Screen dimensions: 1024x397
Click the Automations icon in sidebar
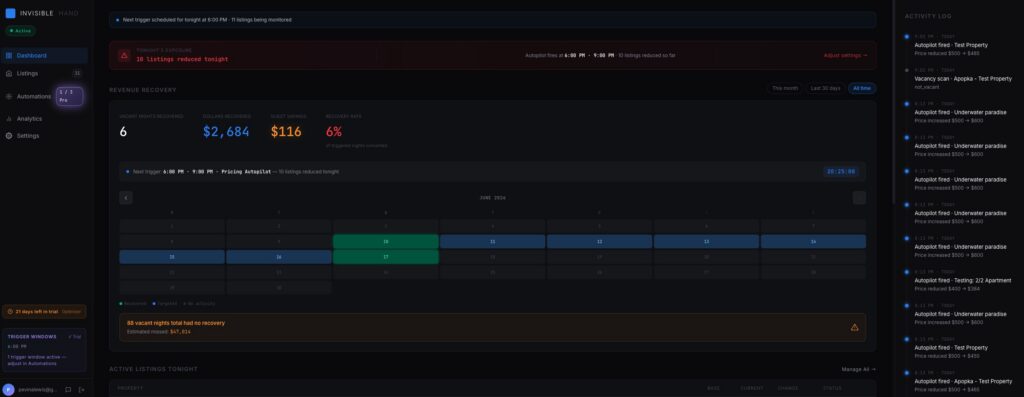pos(9,96)
